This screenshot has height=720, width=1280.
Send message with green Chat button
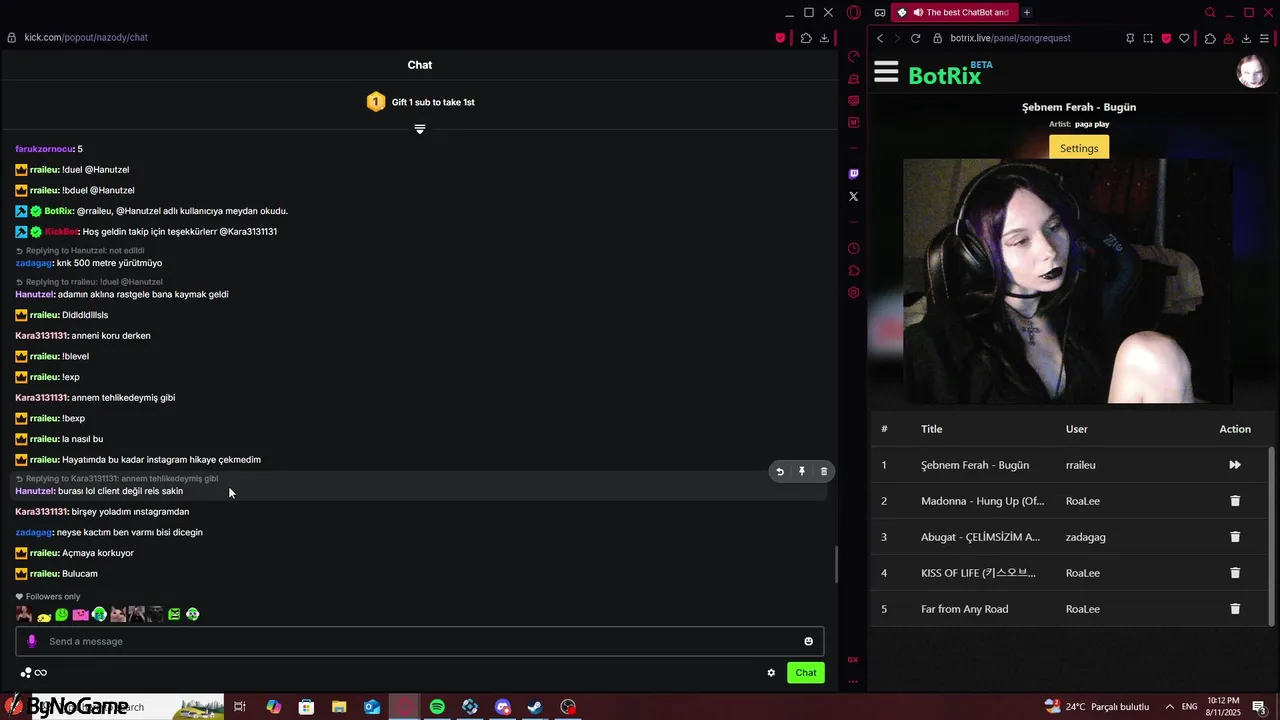click(806, 673)
